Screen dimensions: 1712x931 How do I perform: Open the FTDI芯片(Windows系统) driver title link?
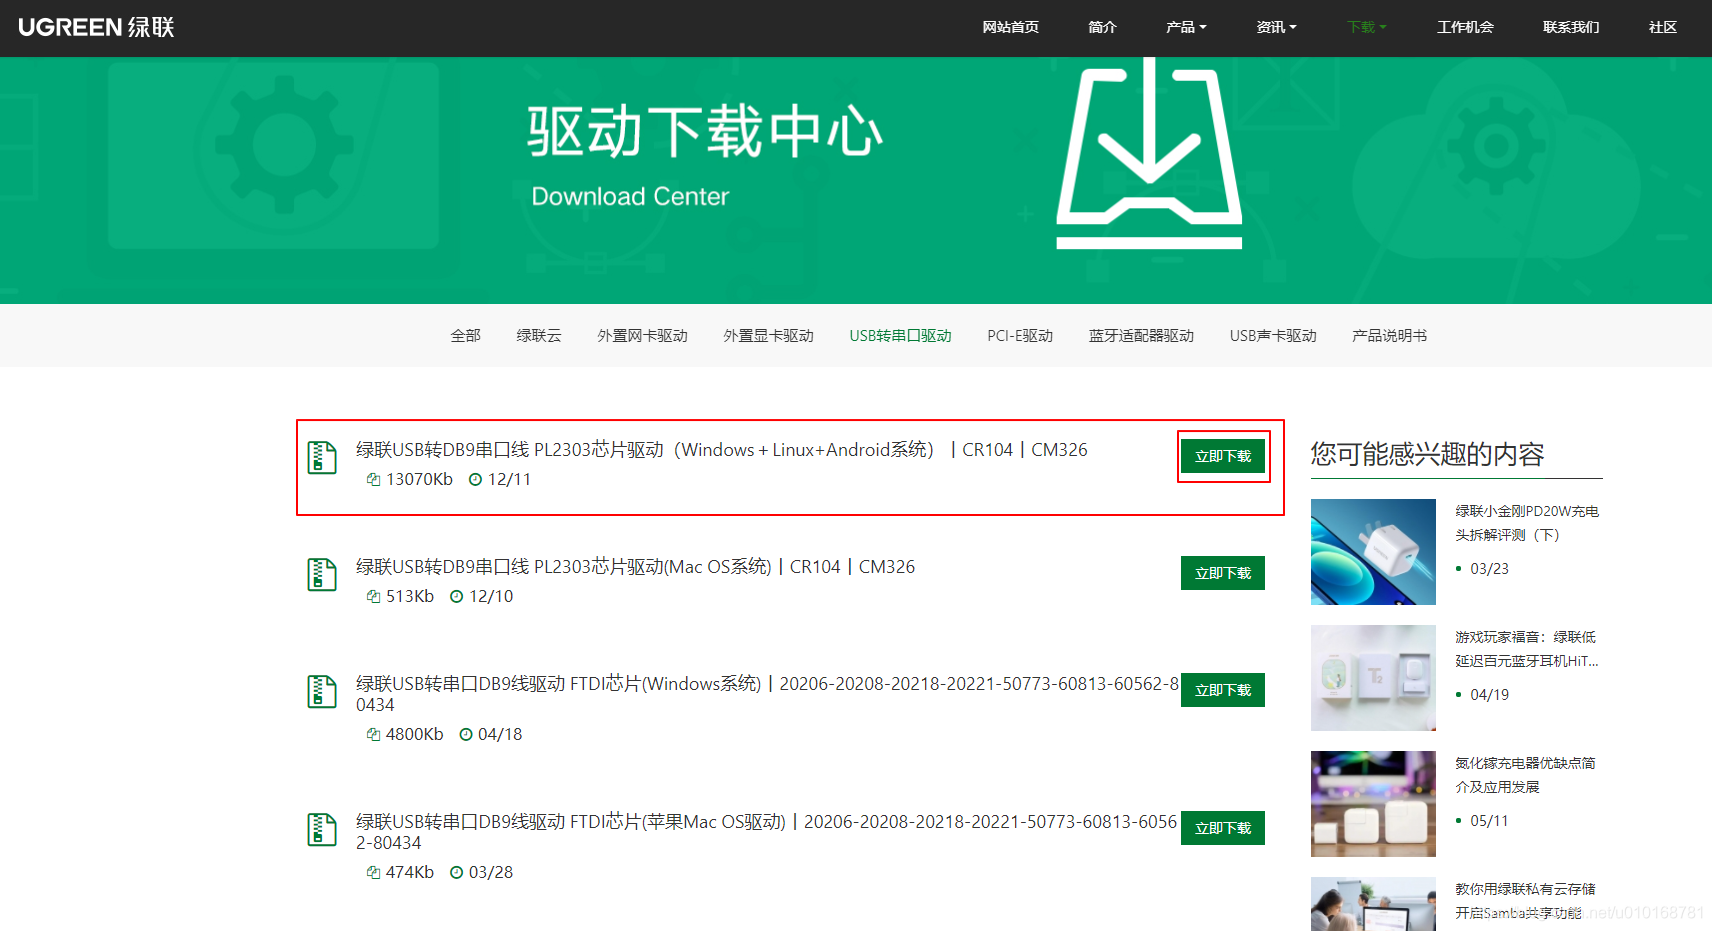click(767, 694)
